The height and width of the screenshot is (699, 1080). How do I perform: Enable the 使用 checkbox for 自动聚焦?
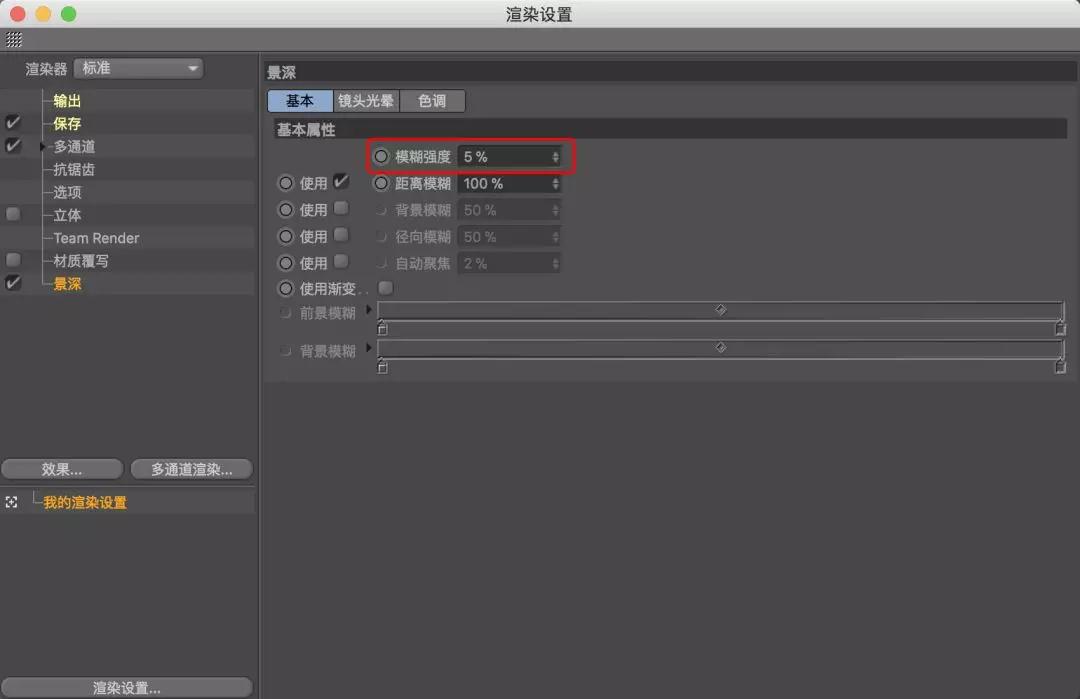[341, 262]
